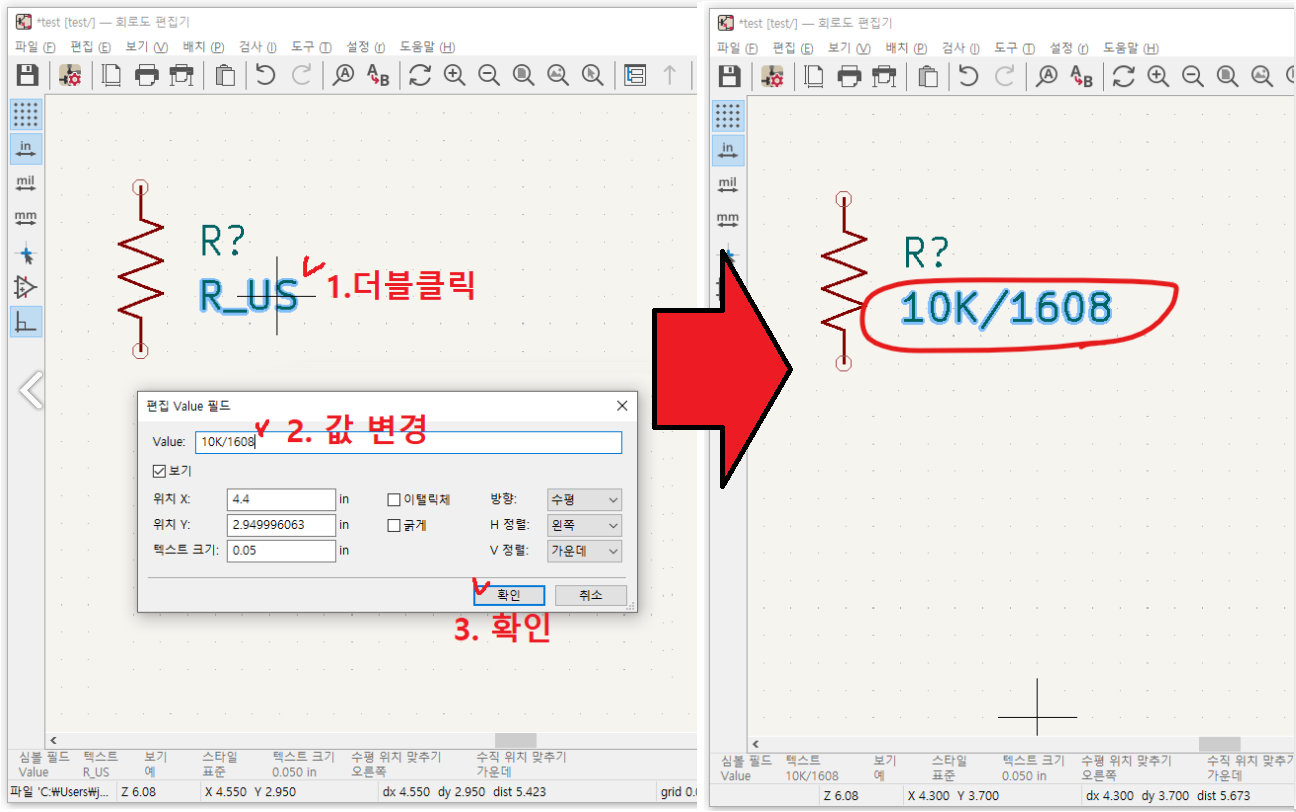Open the 방향 orientation dropdown
This screenshot has width=1296, height=812.
tap(584, 499)
